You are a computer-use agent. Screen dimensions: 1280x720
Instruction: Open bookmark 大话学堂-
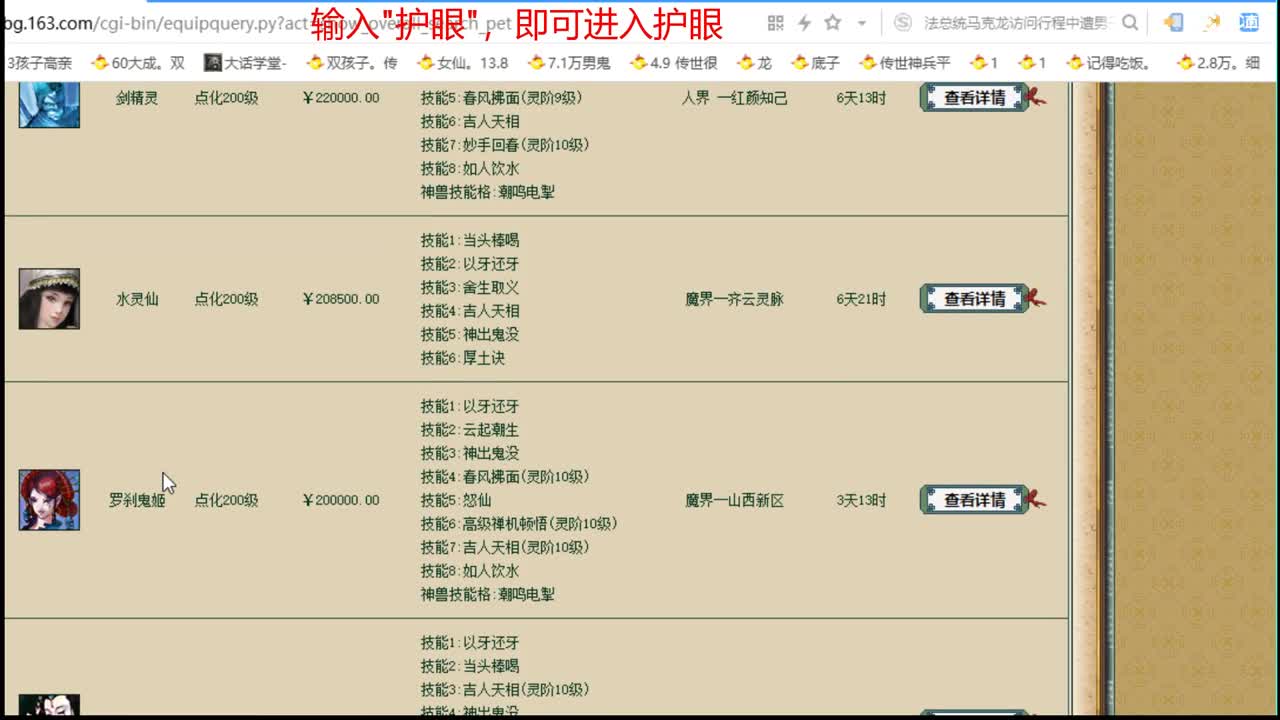pyautogui.click(x=245, y=63)
